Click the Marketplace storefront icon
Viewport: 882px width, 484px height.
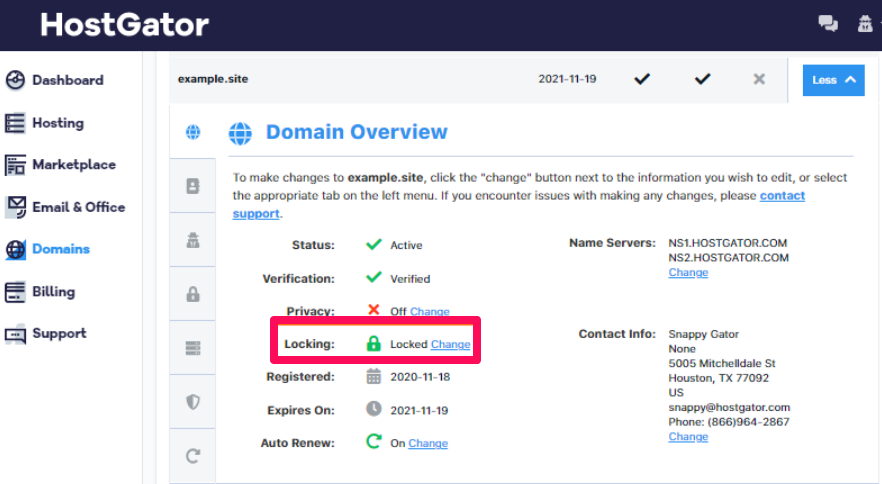tap(15, 165)
